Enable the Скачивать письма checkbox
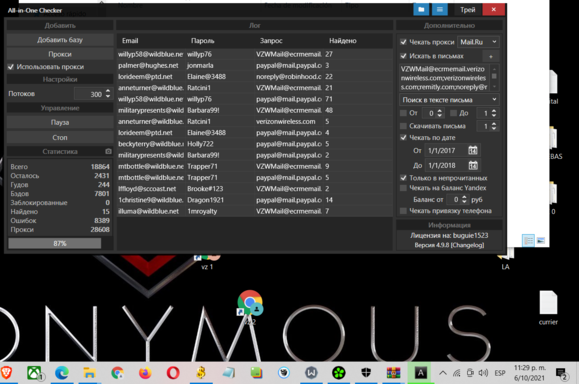 tap(403, 126)
